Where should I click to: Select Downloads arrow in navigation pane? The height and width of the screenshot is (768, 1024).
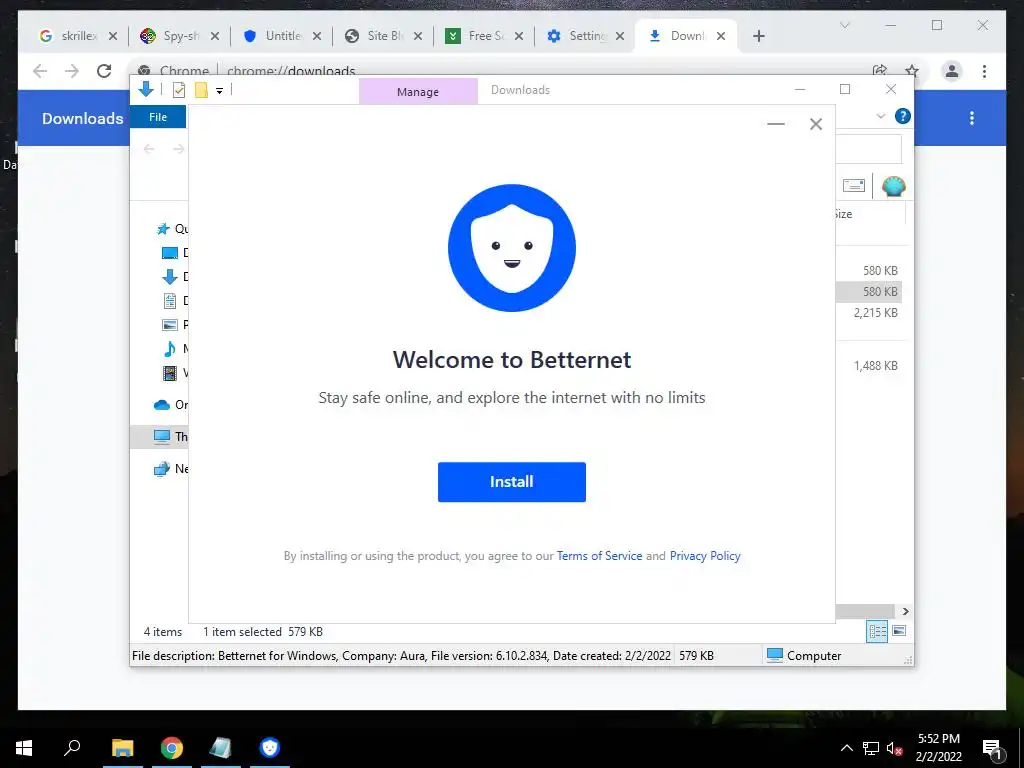pyautogui.click(x=170, y=277)
